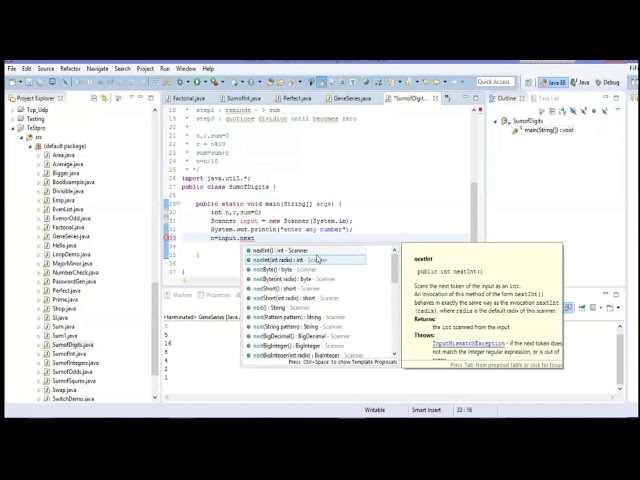640x480 pixels.
Task: Collapse the src folder node
Action: tap(21, 138)
